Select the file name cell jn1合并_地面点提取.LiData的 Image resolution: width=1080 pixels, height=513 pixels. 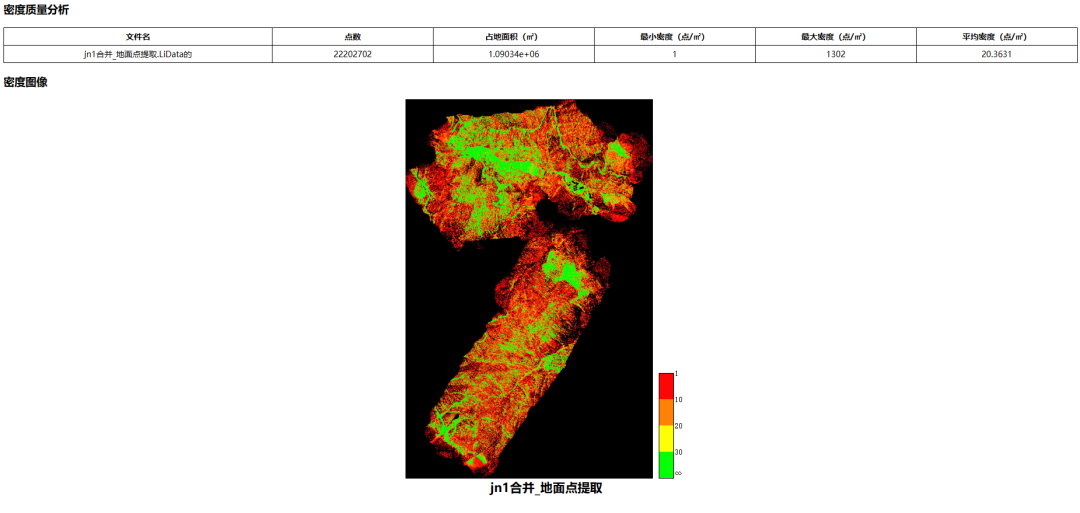pyautogui.click(x=138, y=54)
